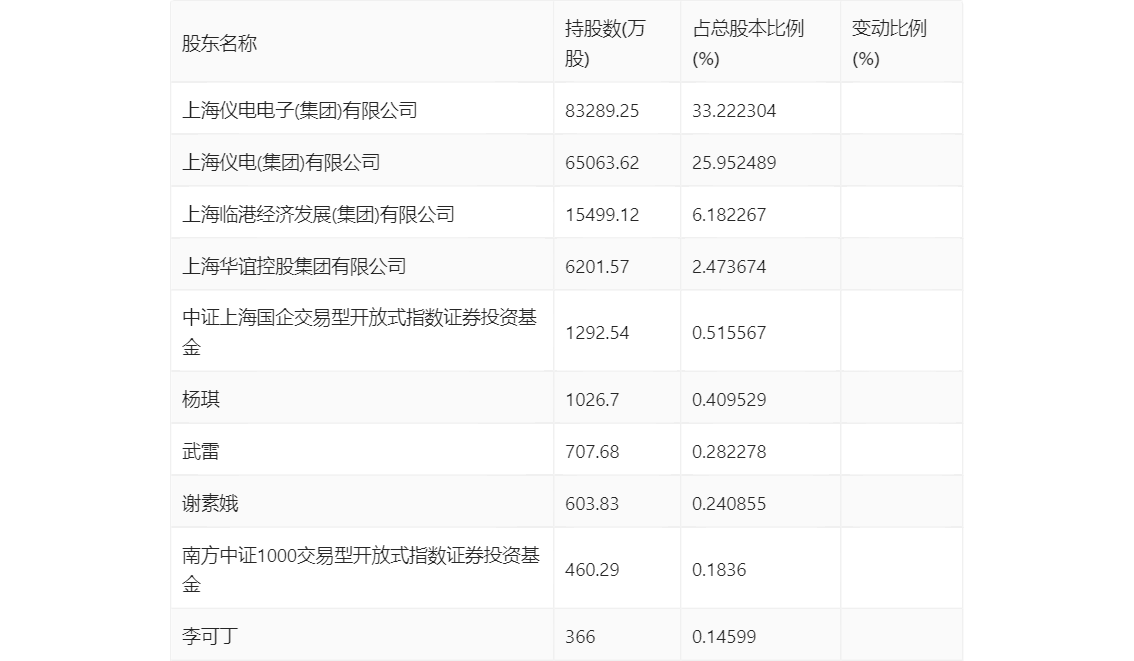Screen dimensions: 1134x661
Task: Select percentage value 0.515567
Action: (x=729, y=333)
